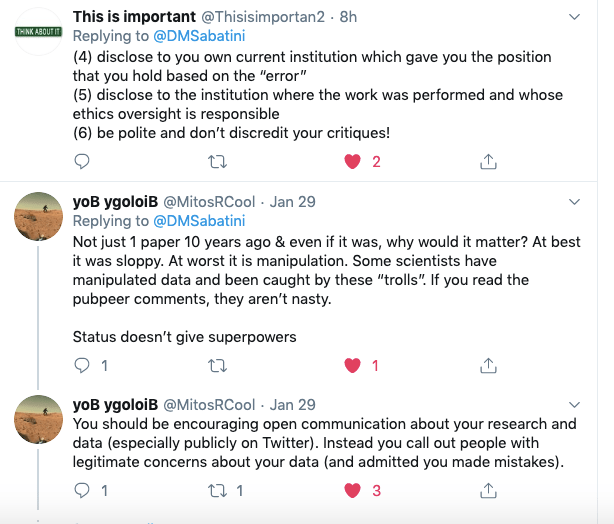This screenshot has height=524, width=614.
Task: Share the "Status doesn't give superpowers" tweet
Action: [x=488, y=365]
